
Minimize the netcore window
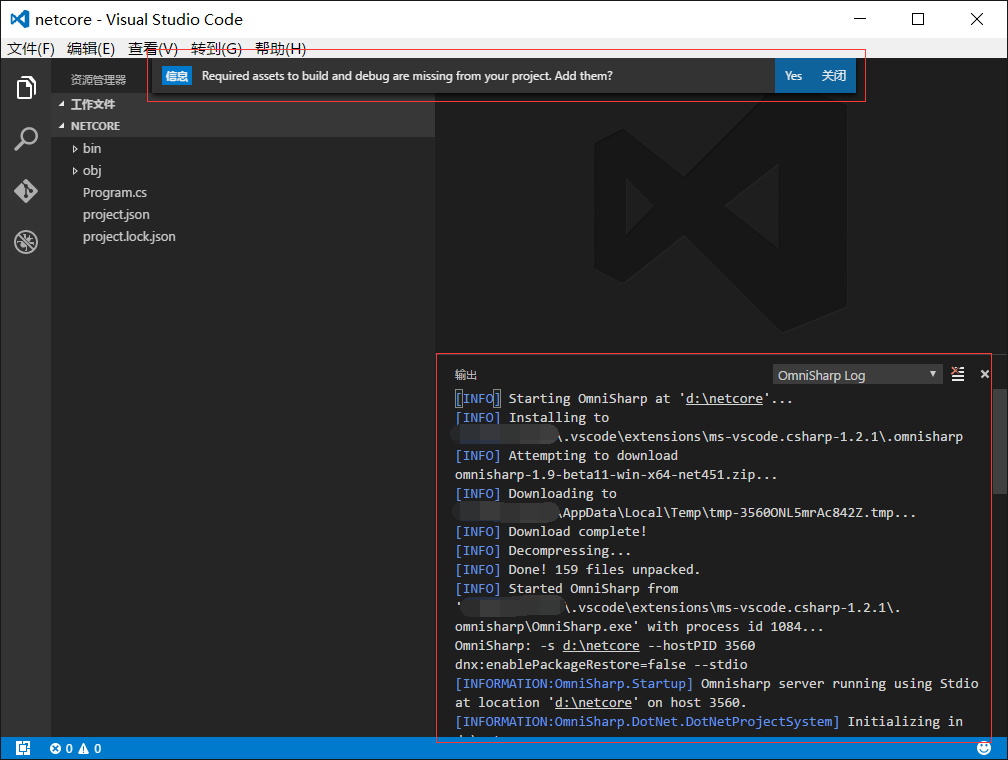(860, 19)
